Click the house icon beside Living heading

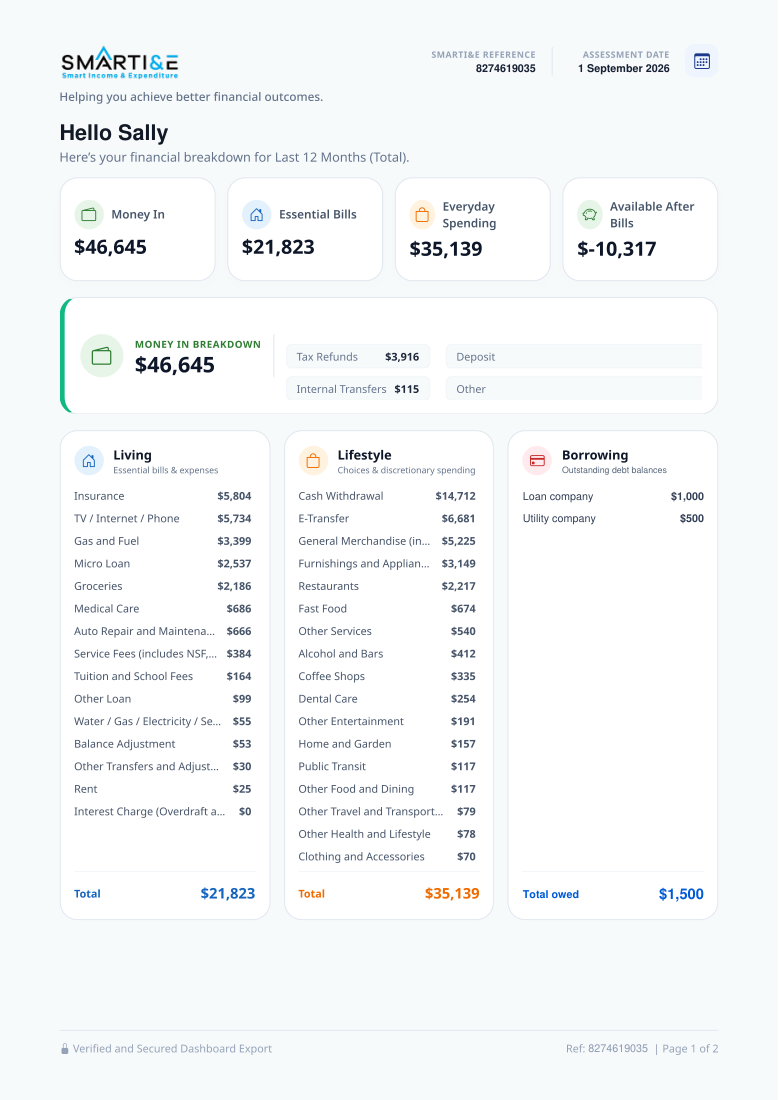pos(89,461)
